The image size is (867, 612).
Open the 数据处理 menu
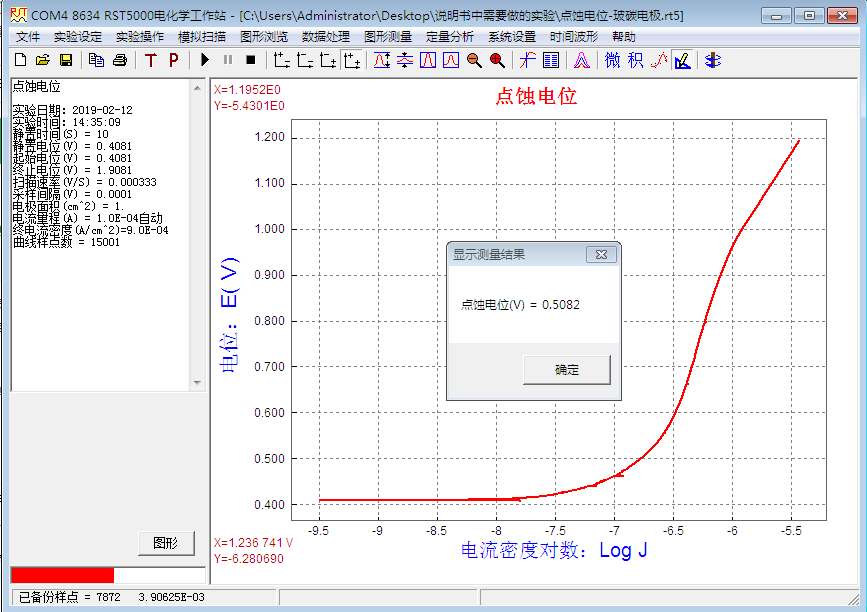325,37
